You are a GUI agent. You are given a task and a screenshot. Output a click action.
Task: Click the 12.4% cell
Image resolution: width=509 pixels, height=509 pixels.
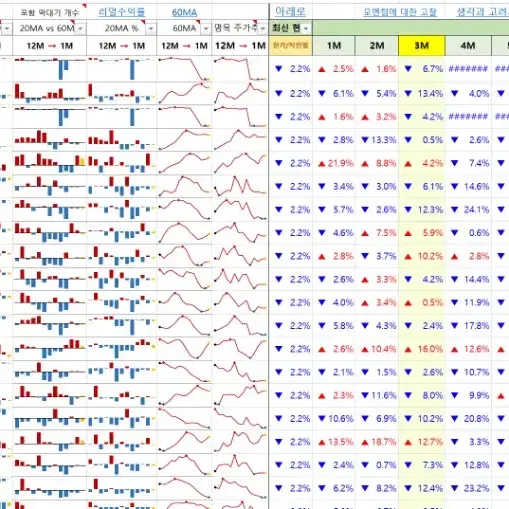pos(422,488)
